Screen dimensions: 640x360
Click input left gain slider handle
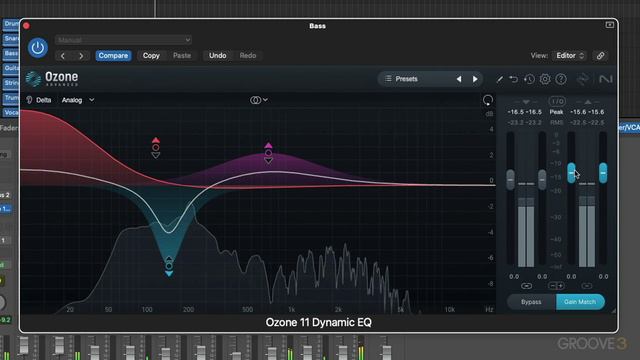coord(510,179)
